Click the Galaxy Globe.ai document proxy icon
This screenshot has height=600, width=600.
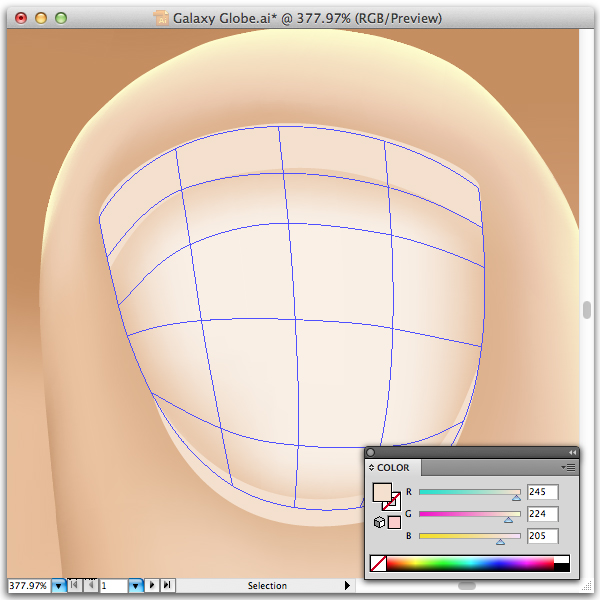tap(161, 18)
